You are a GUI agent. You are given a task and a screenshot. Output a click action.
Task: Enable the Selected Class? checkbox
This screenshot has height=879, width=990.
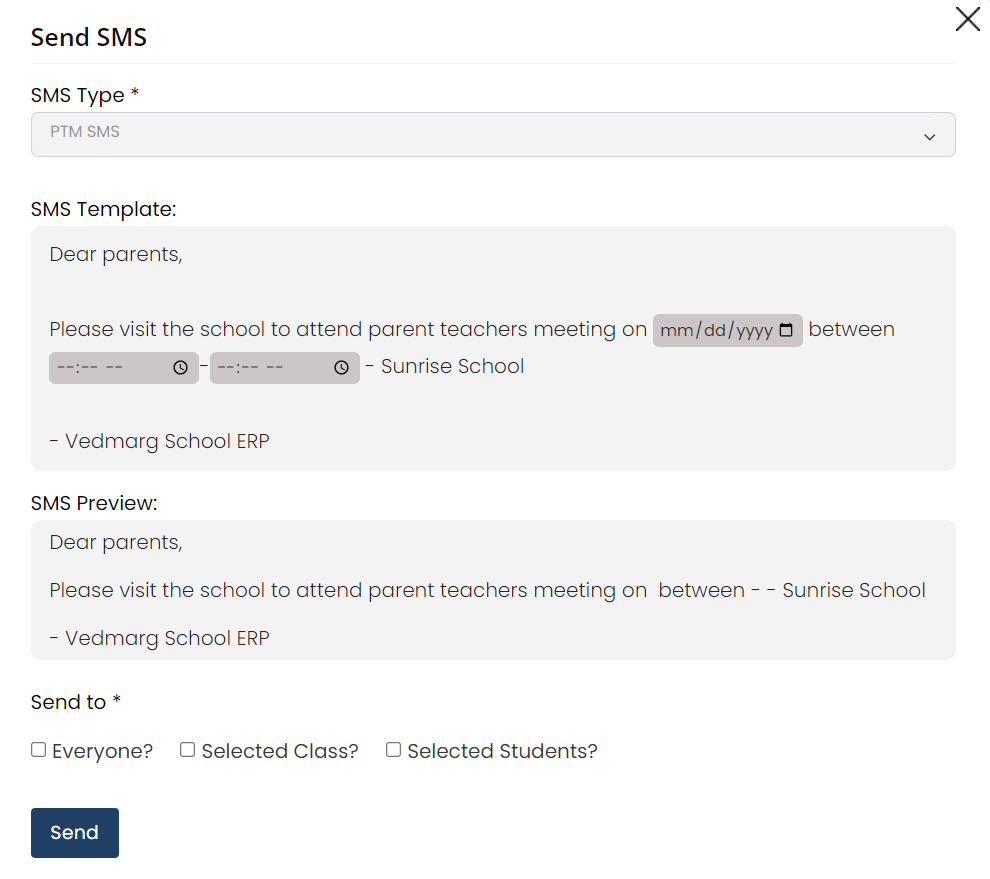tap(187, 748)
